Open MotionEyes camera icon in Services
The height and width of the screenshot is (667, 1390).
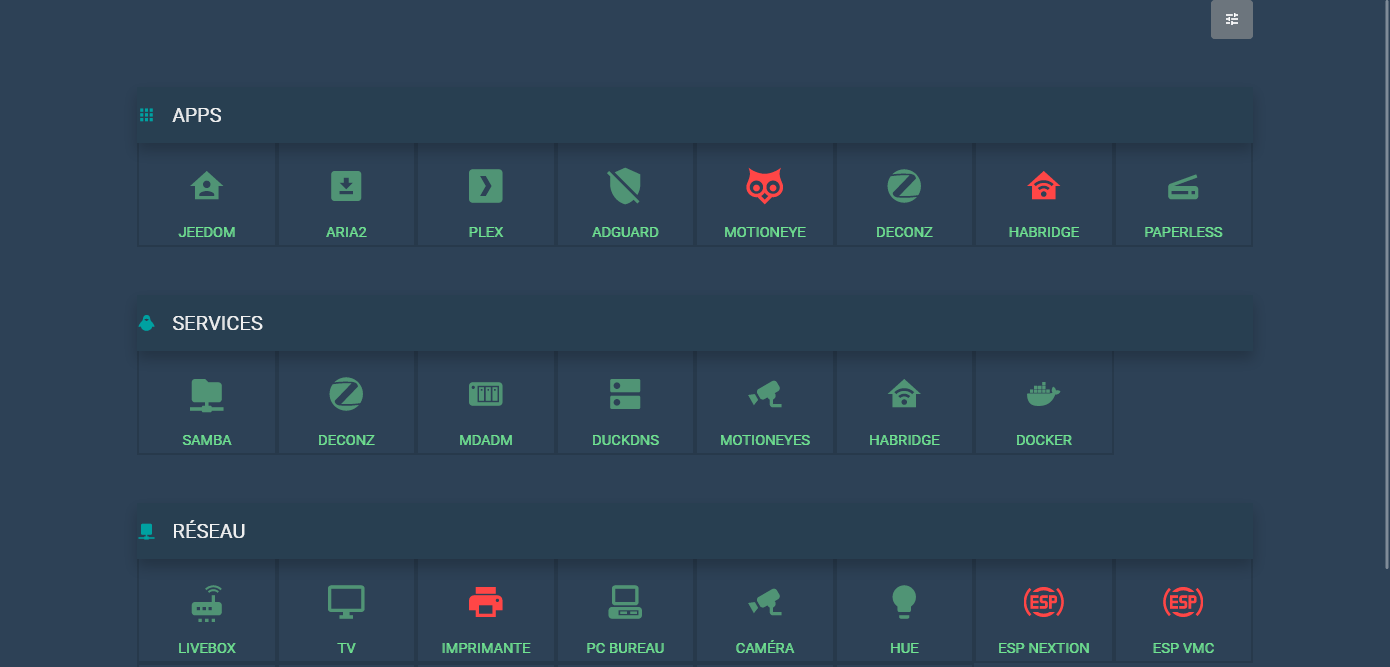coord(765,394)
